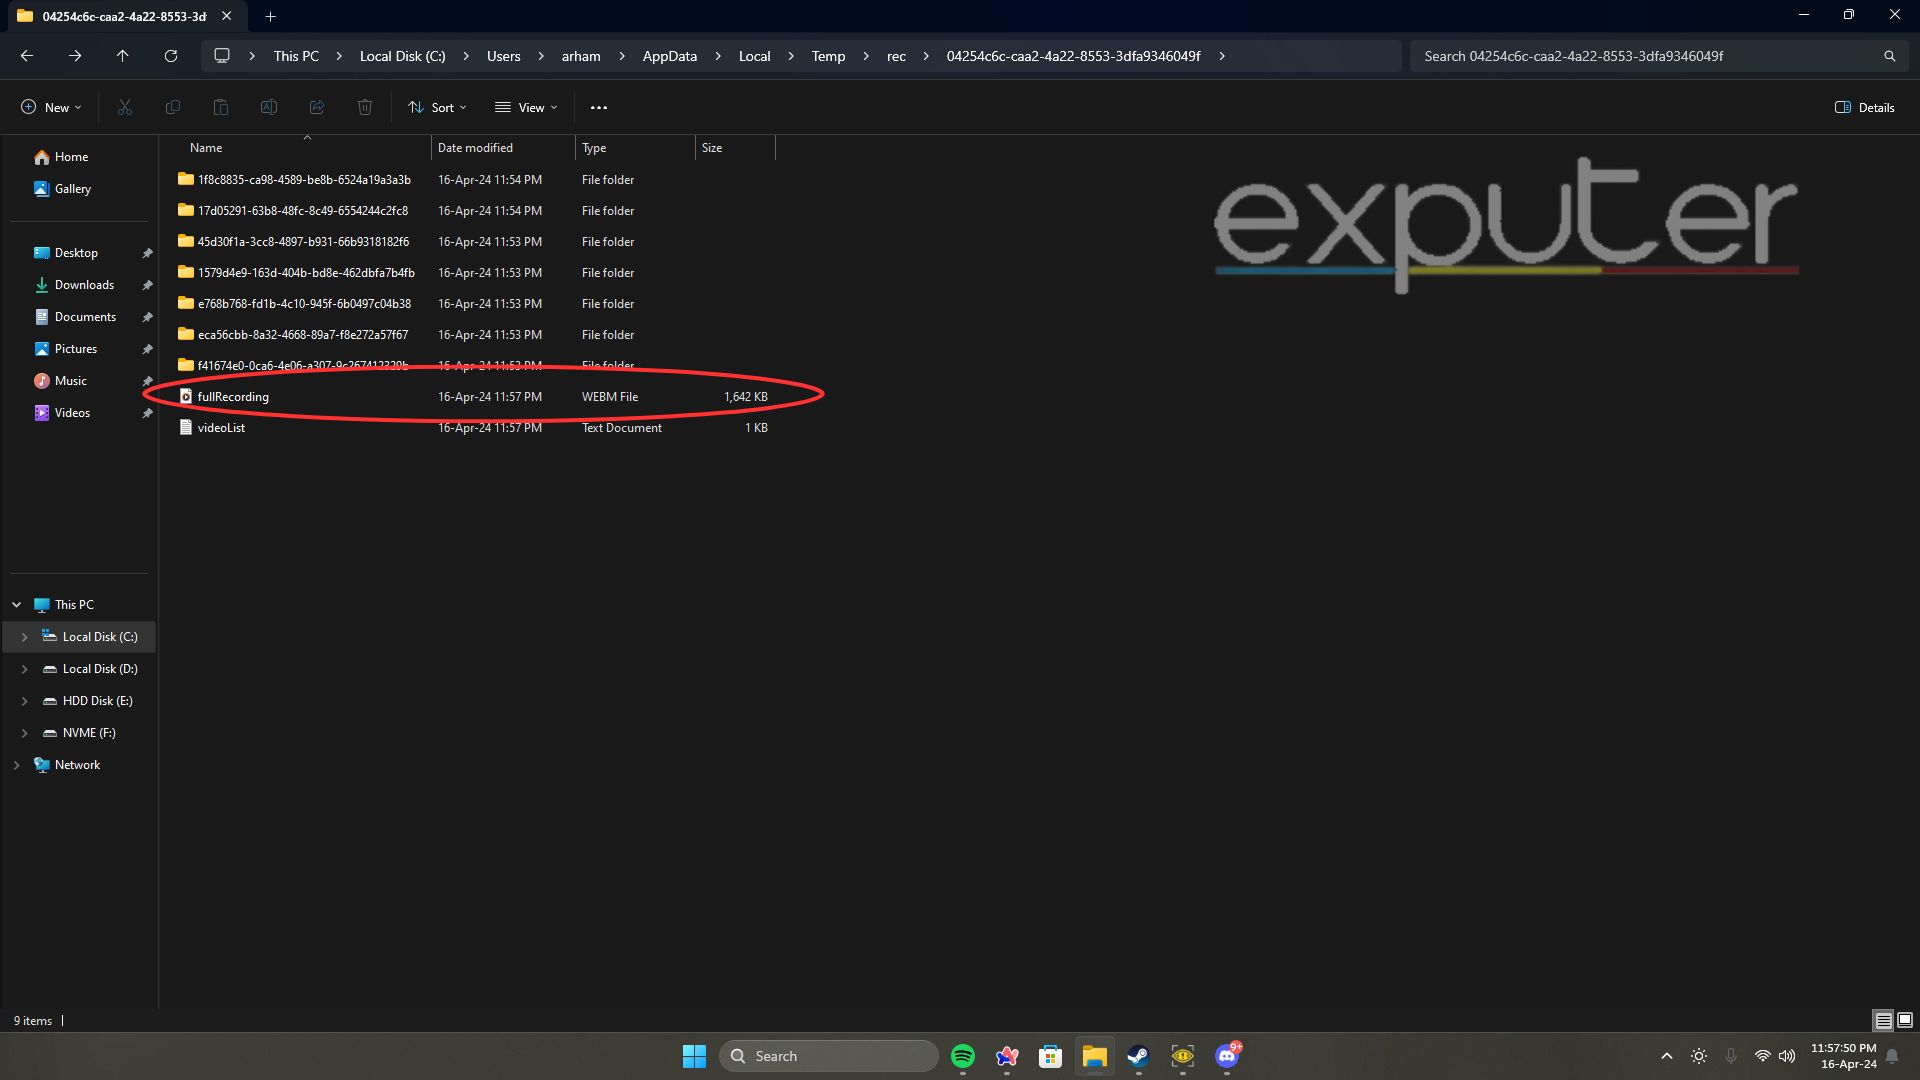Open the Details pane
The height and width of the screenshot is (1080, 1920).
pos(1865,107)
